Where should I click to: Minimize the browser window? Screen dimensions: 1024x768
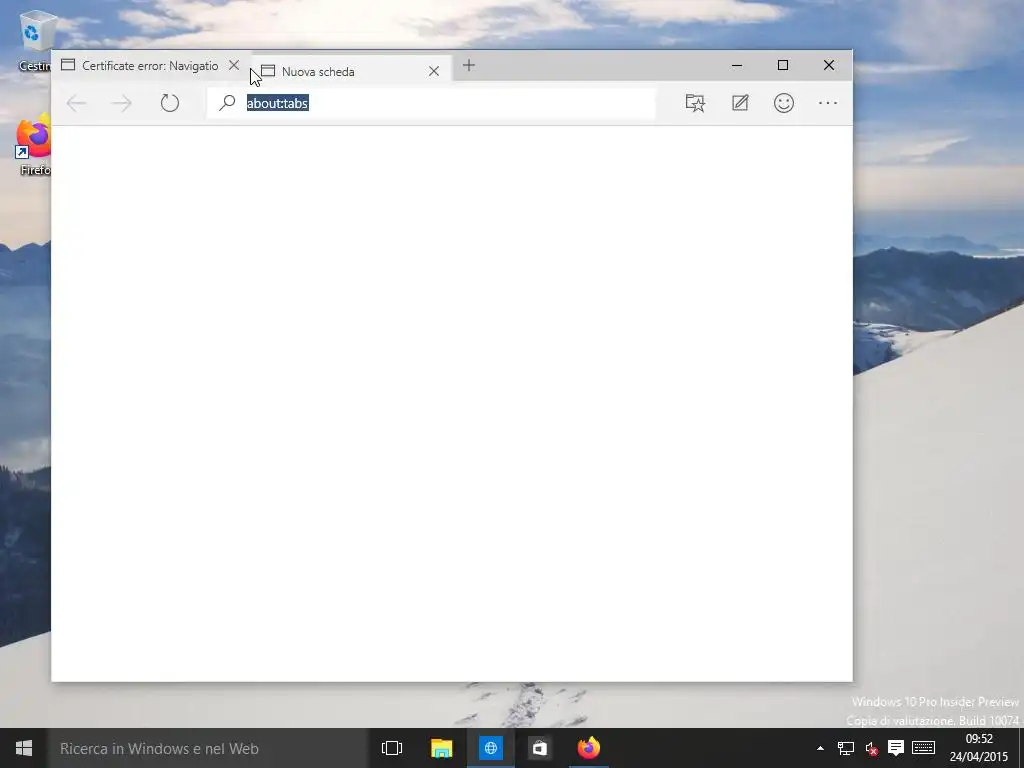click(737, 65)
